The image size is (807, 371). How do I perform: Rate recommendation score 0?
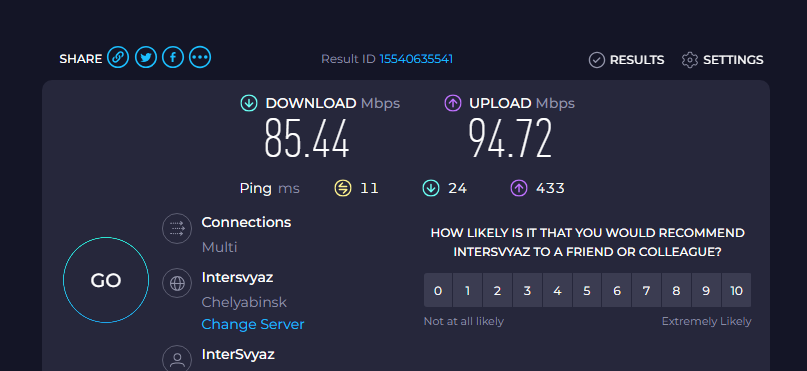438,290
